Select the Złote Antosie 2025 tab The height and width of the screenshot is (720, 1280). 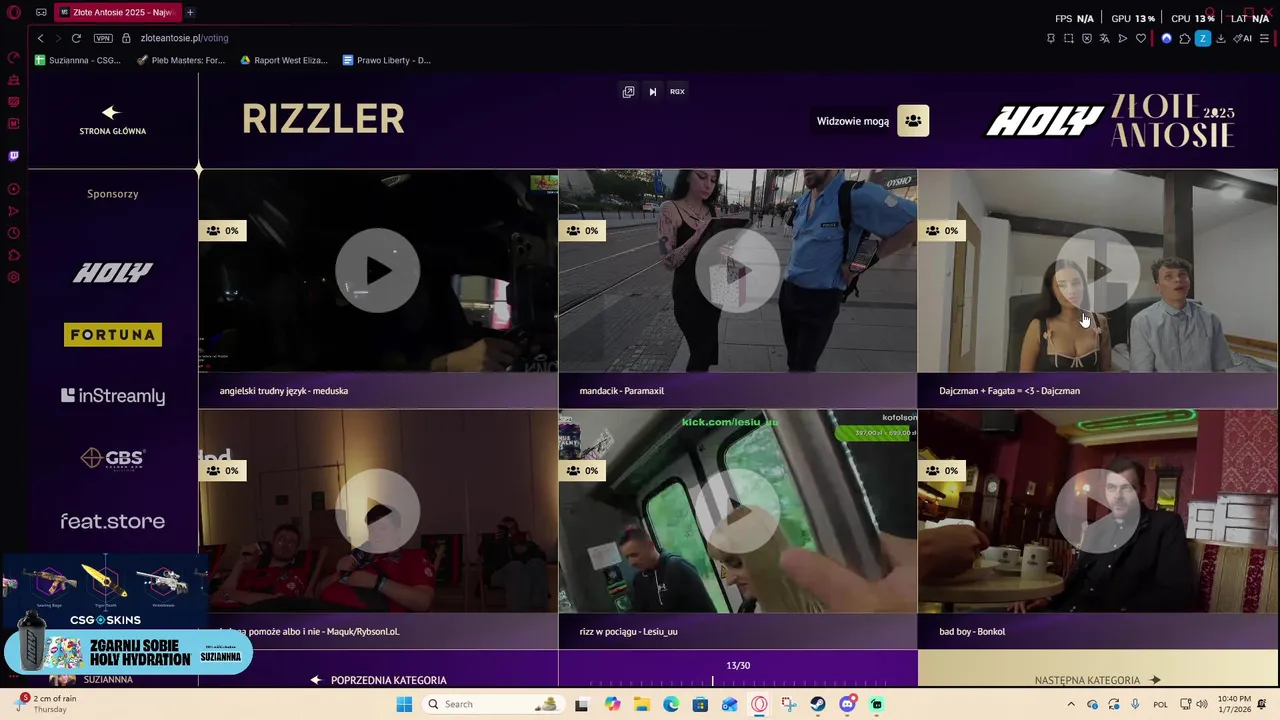[117, 12]
